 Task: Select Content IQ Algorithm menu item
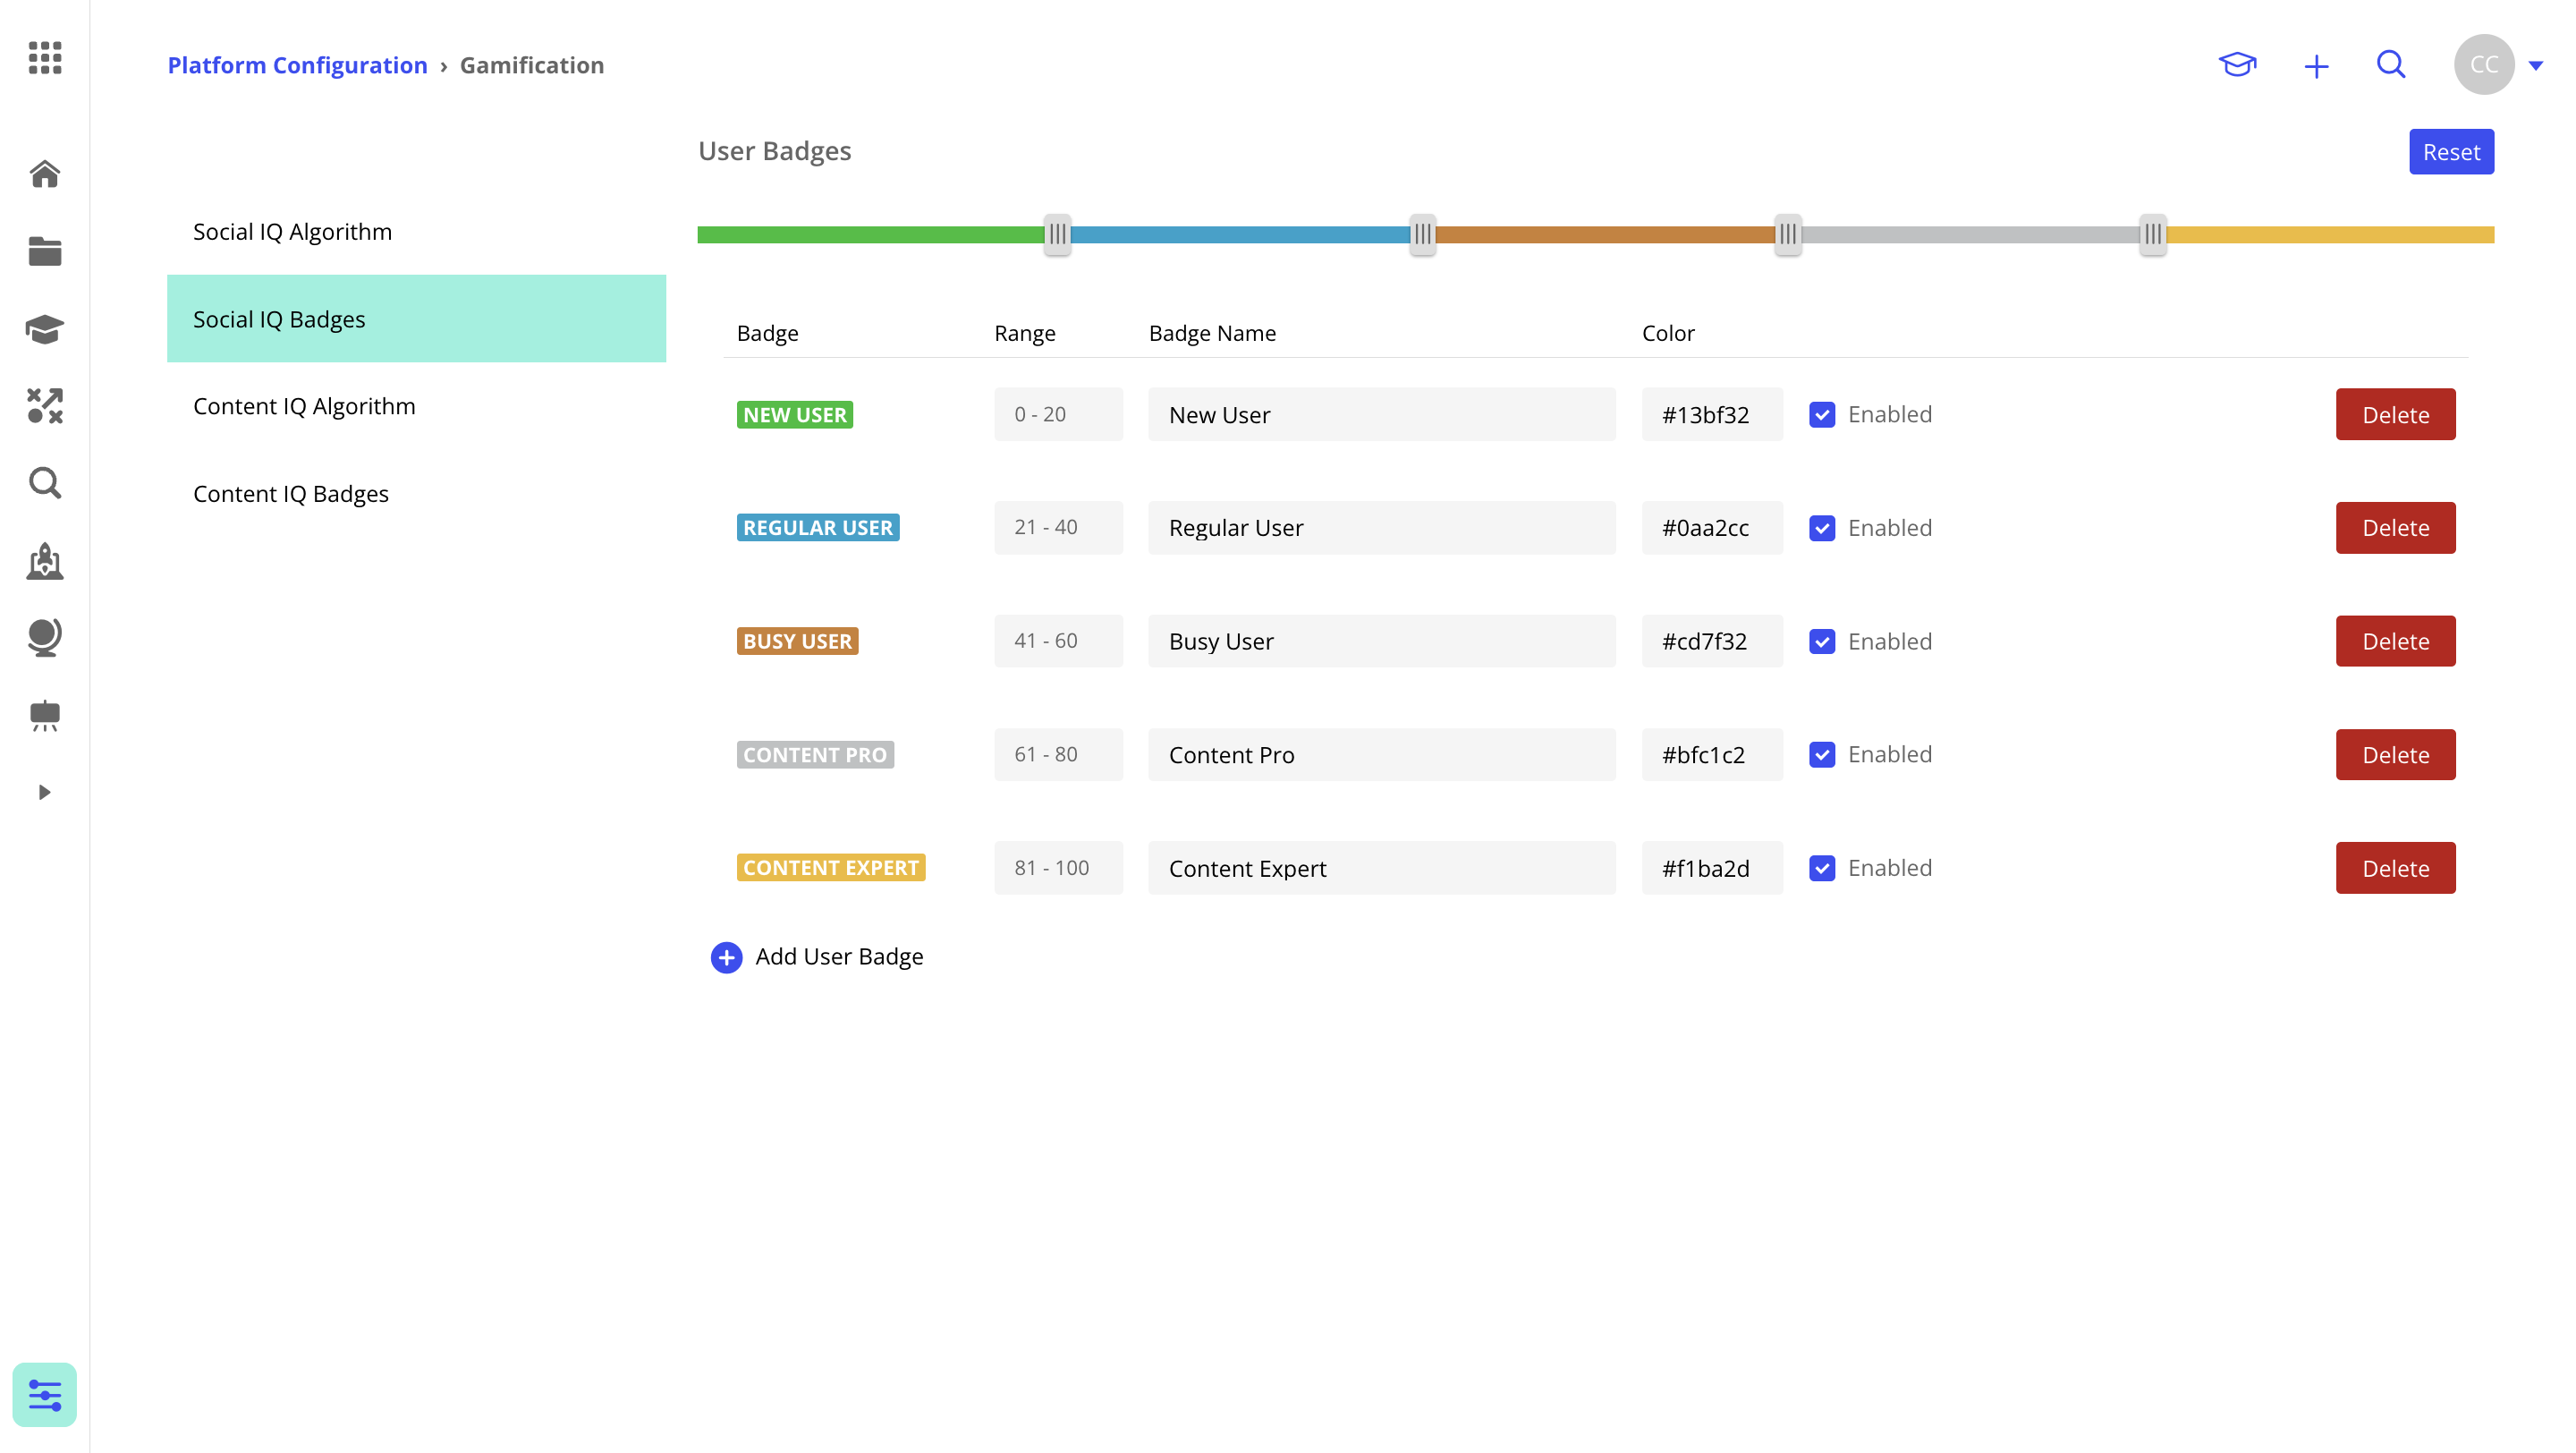(x=304, y=406)
